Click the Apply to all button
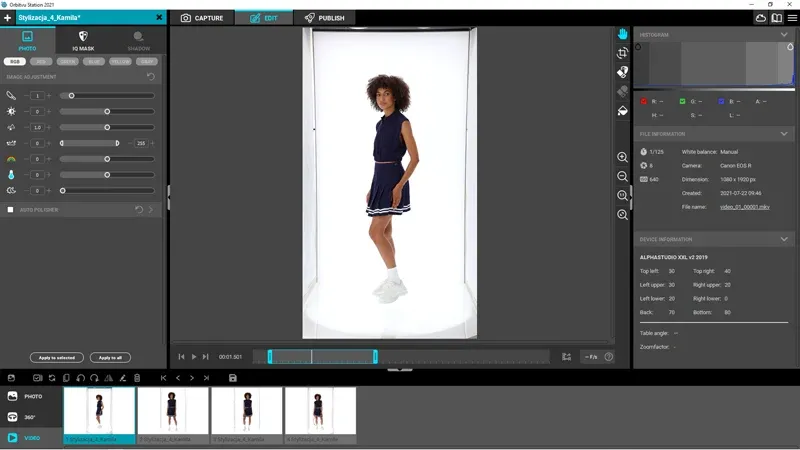Image resolution: width=800 pixels, height=450 pixels. point(110,357)
